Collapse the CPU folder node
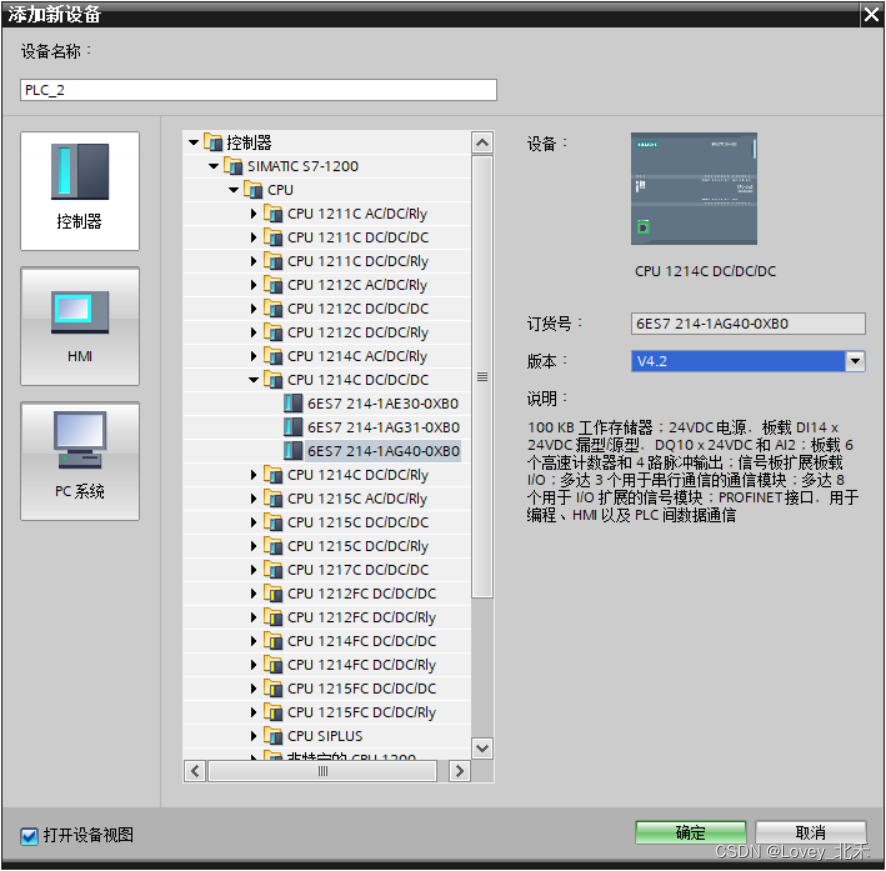Screen dimensions: 886x871 click(234, 190)
